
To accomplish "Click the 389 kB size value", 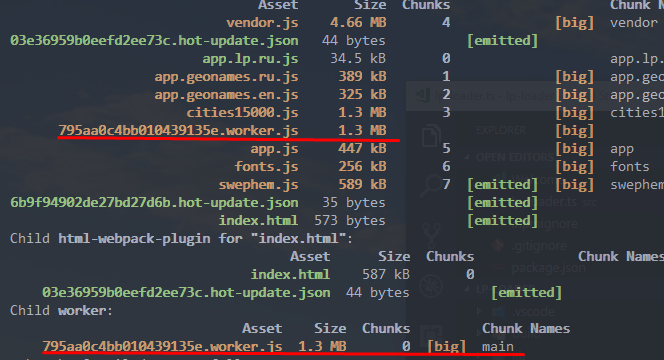I will [x=362, y=76].
